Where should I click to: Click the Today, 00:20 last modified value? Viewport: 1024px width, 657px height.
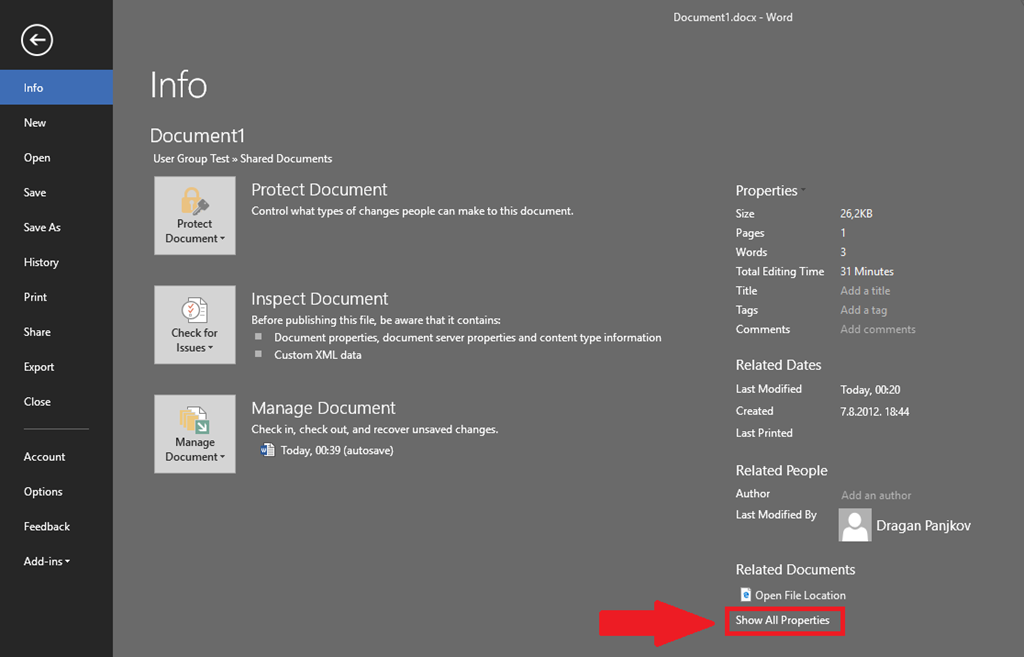click(870, 390)
